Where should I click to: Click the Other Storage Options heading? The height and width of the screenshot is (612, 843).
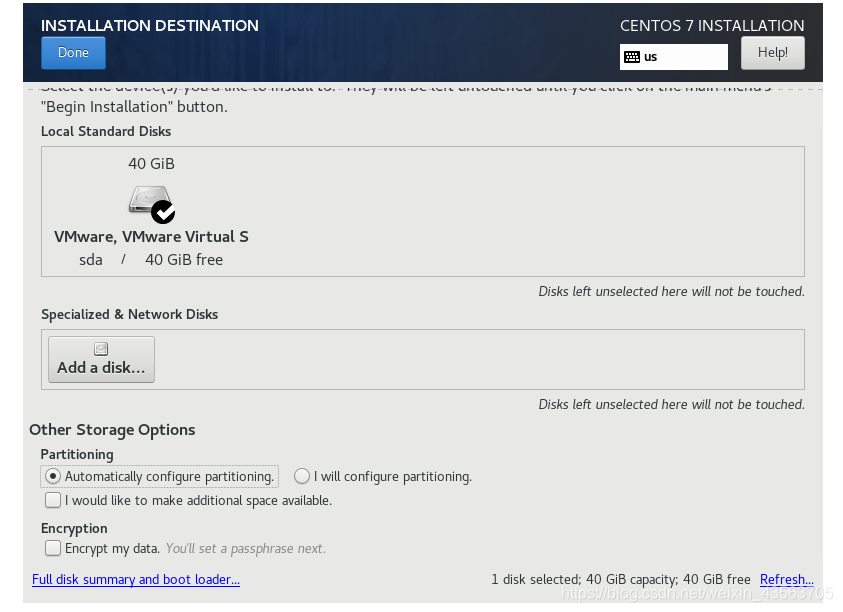[112, 430]
